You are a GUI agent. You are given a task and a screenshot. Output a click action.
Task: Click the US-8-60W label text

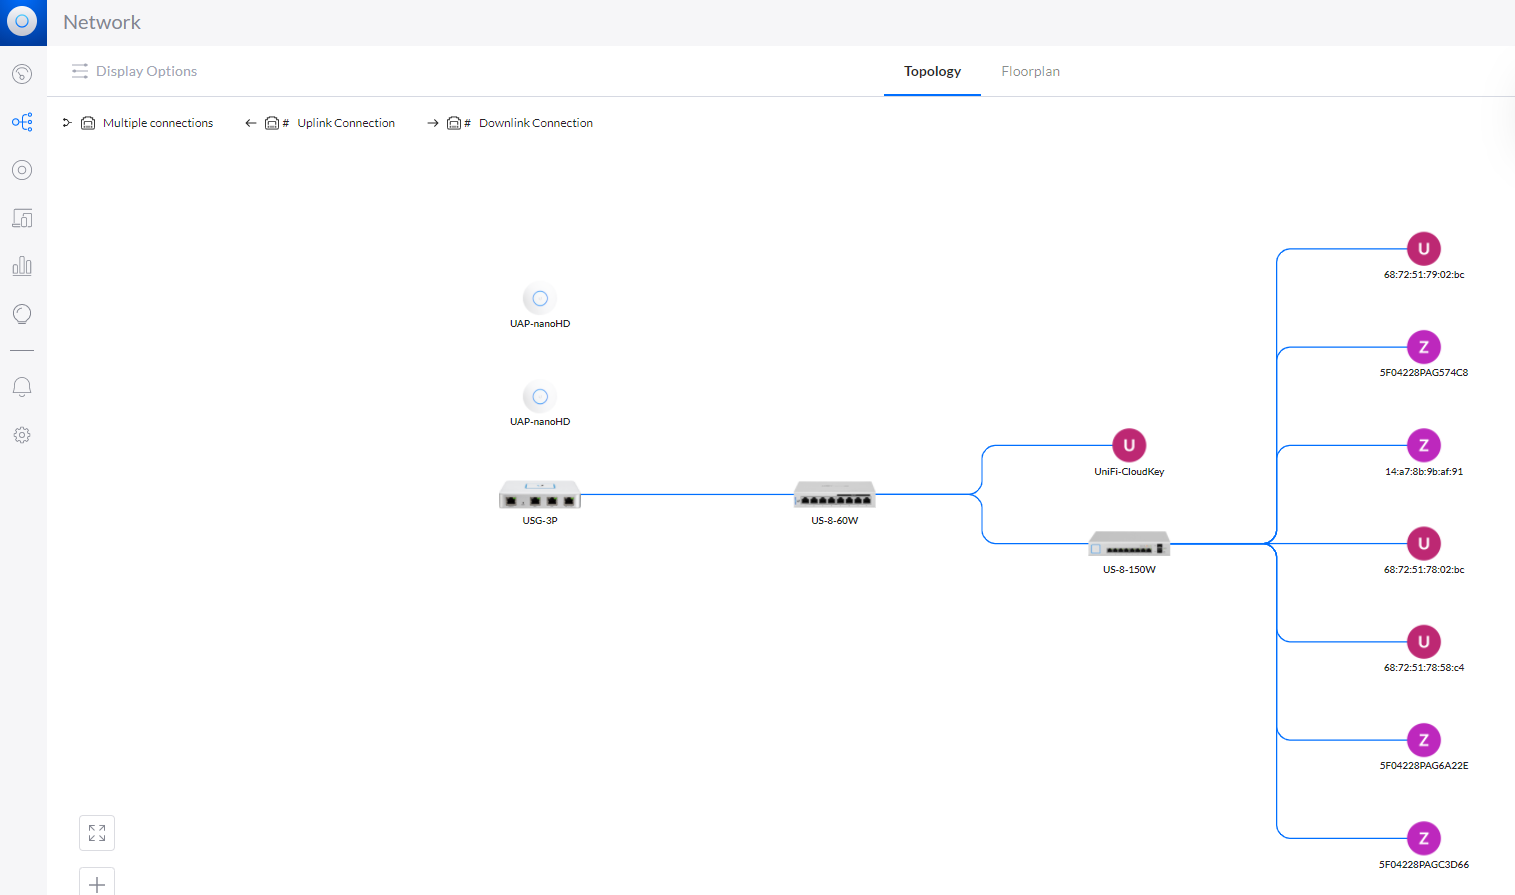pyautogui.click(x=835, y=521)
